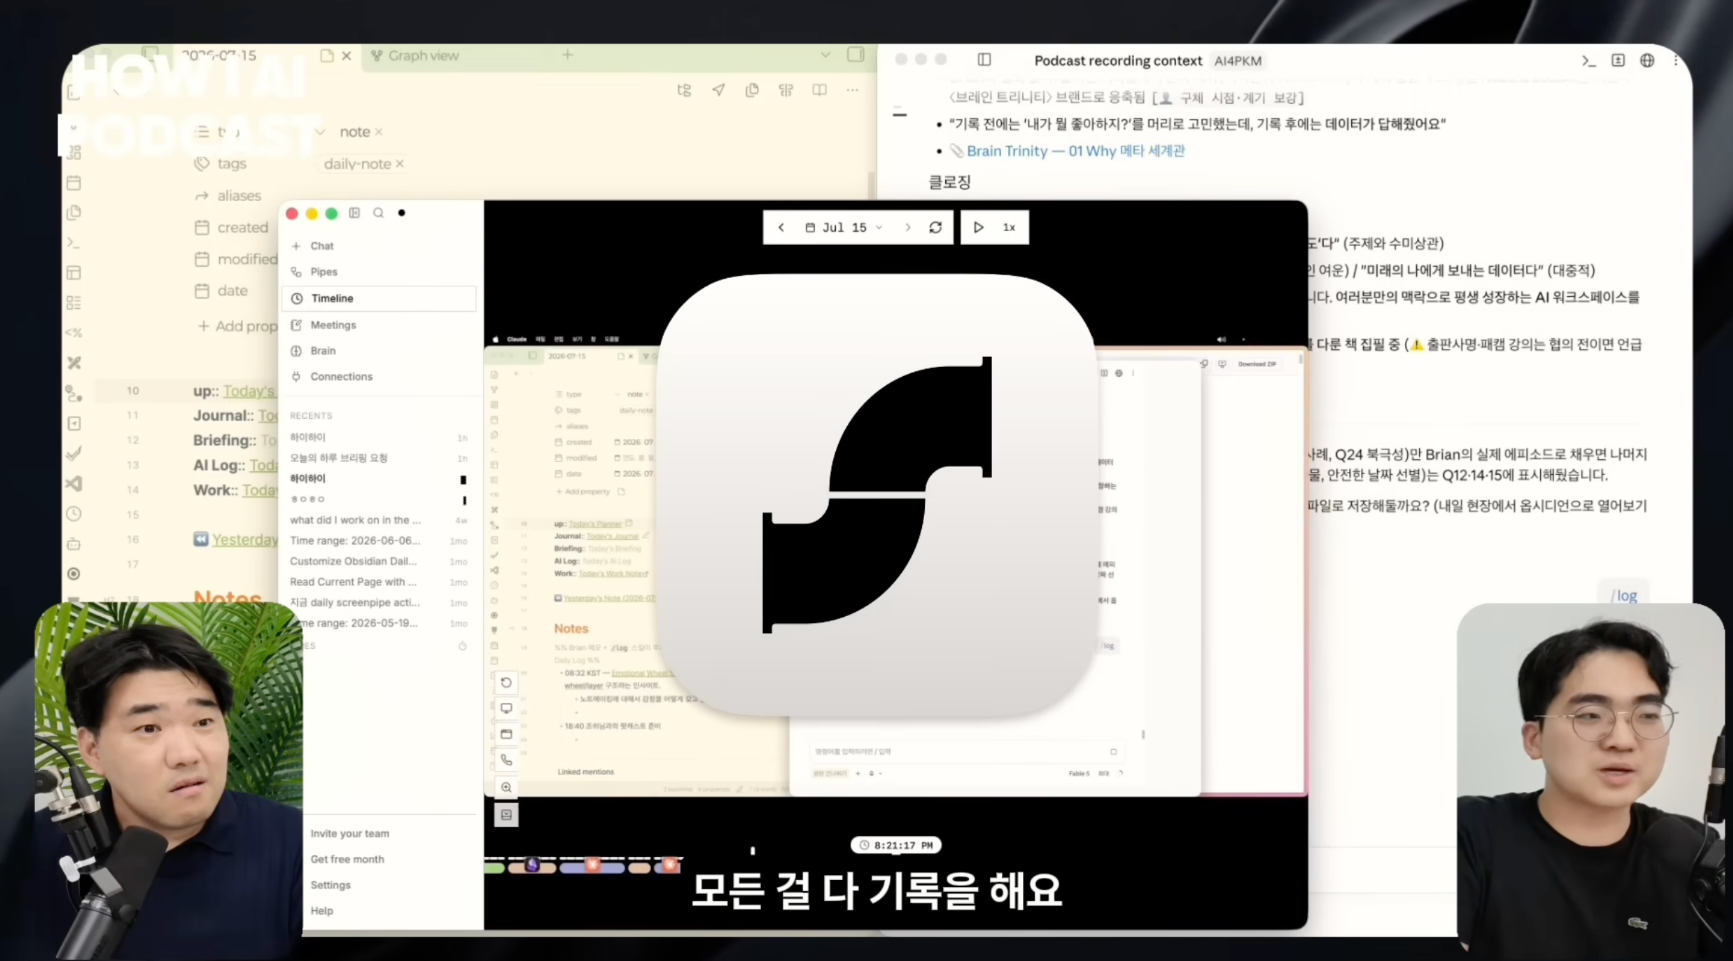Click the copy-pages icon in Obsidian note toolbar
Screen dimensions: 1733x961
click(x=752, y=90)
